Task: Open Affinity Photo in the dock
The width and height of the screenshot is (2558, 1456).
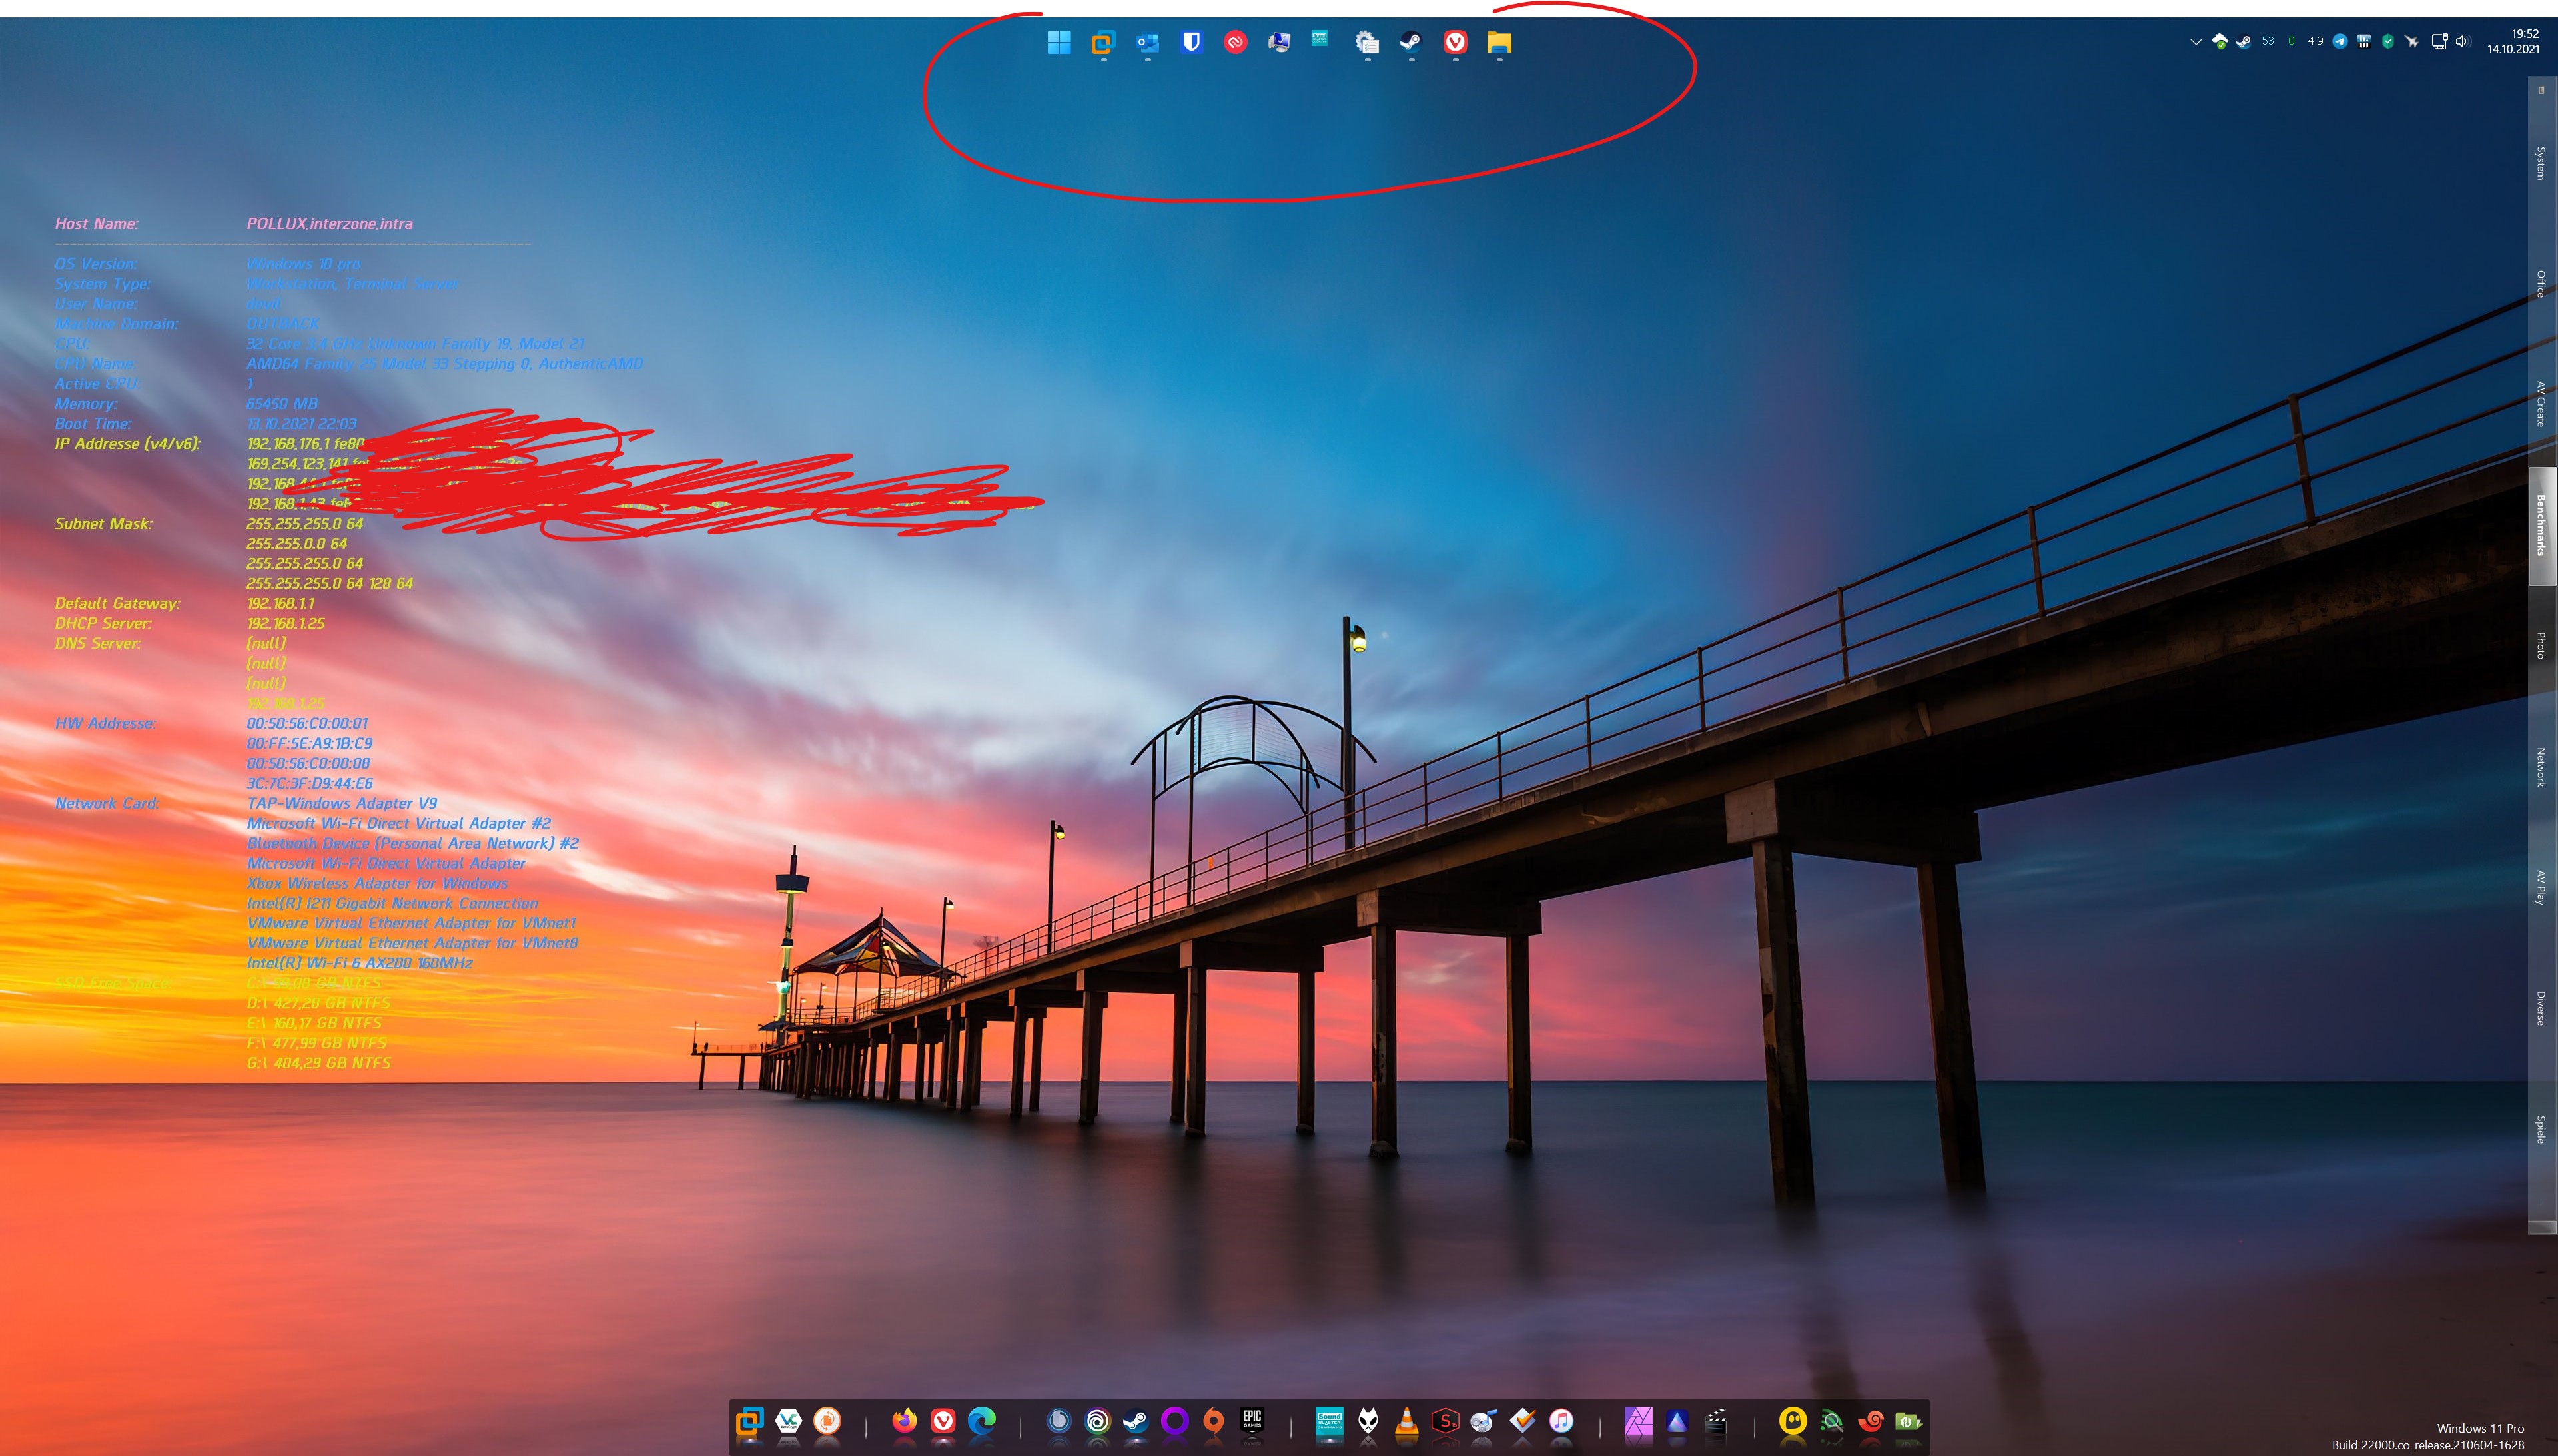Action: point(1638,1421)
